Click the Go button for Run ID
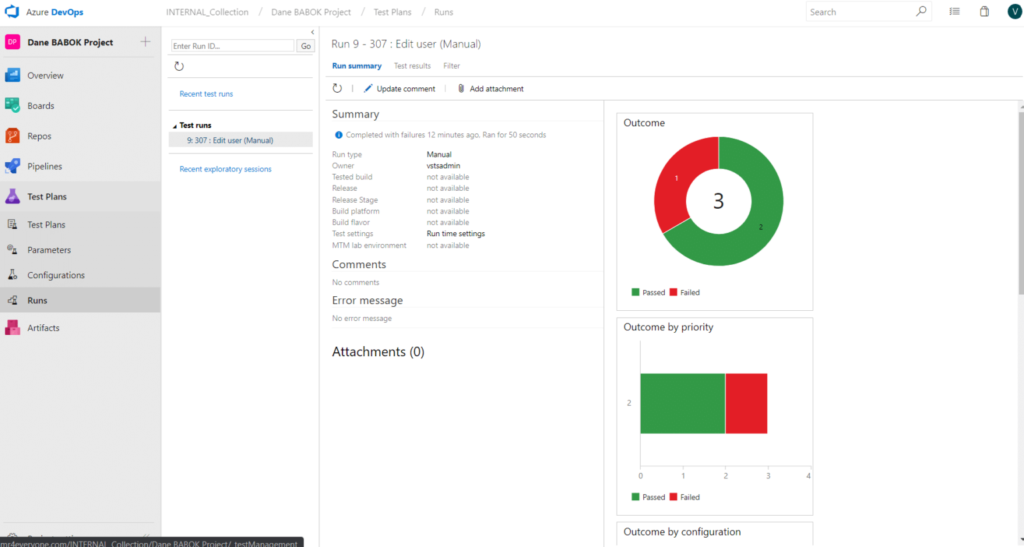1024x547 pixels. 306,46
